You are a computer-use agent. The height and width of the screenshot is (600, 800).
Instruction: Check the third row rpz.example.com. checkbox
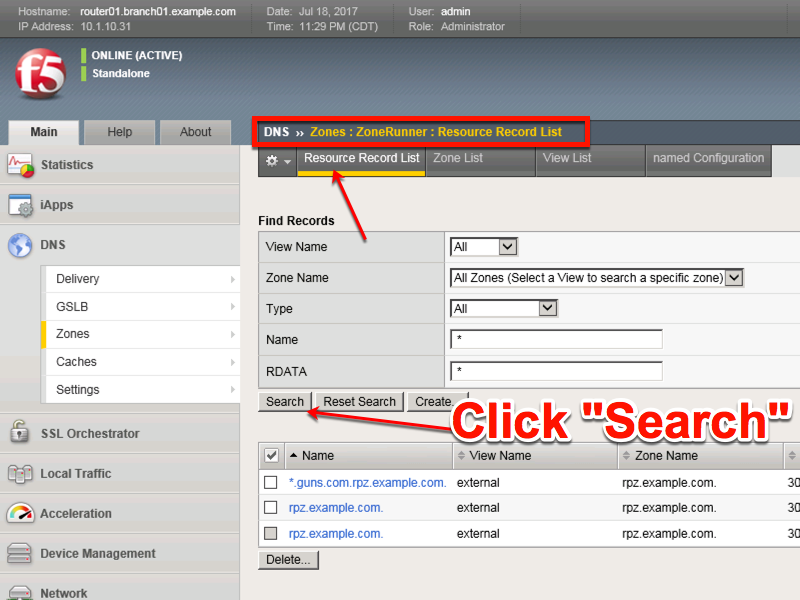pos(270,533)
